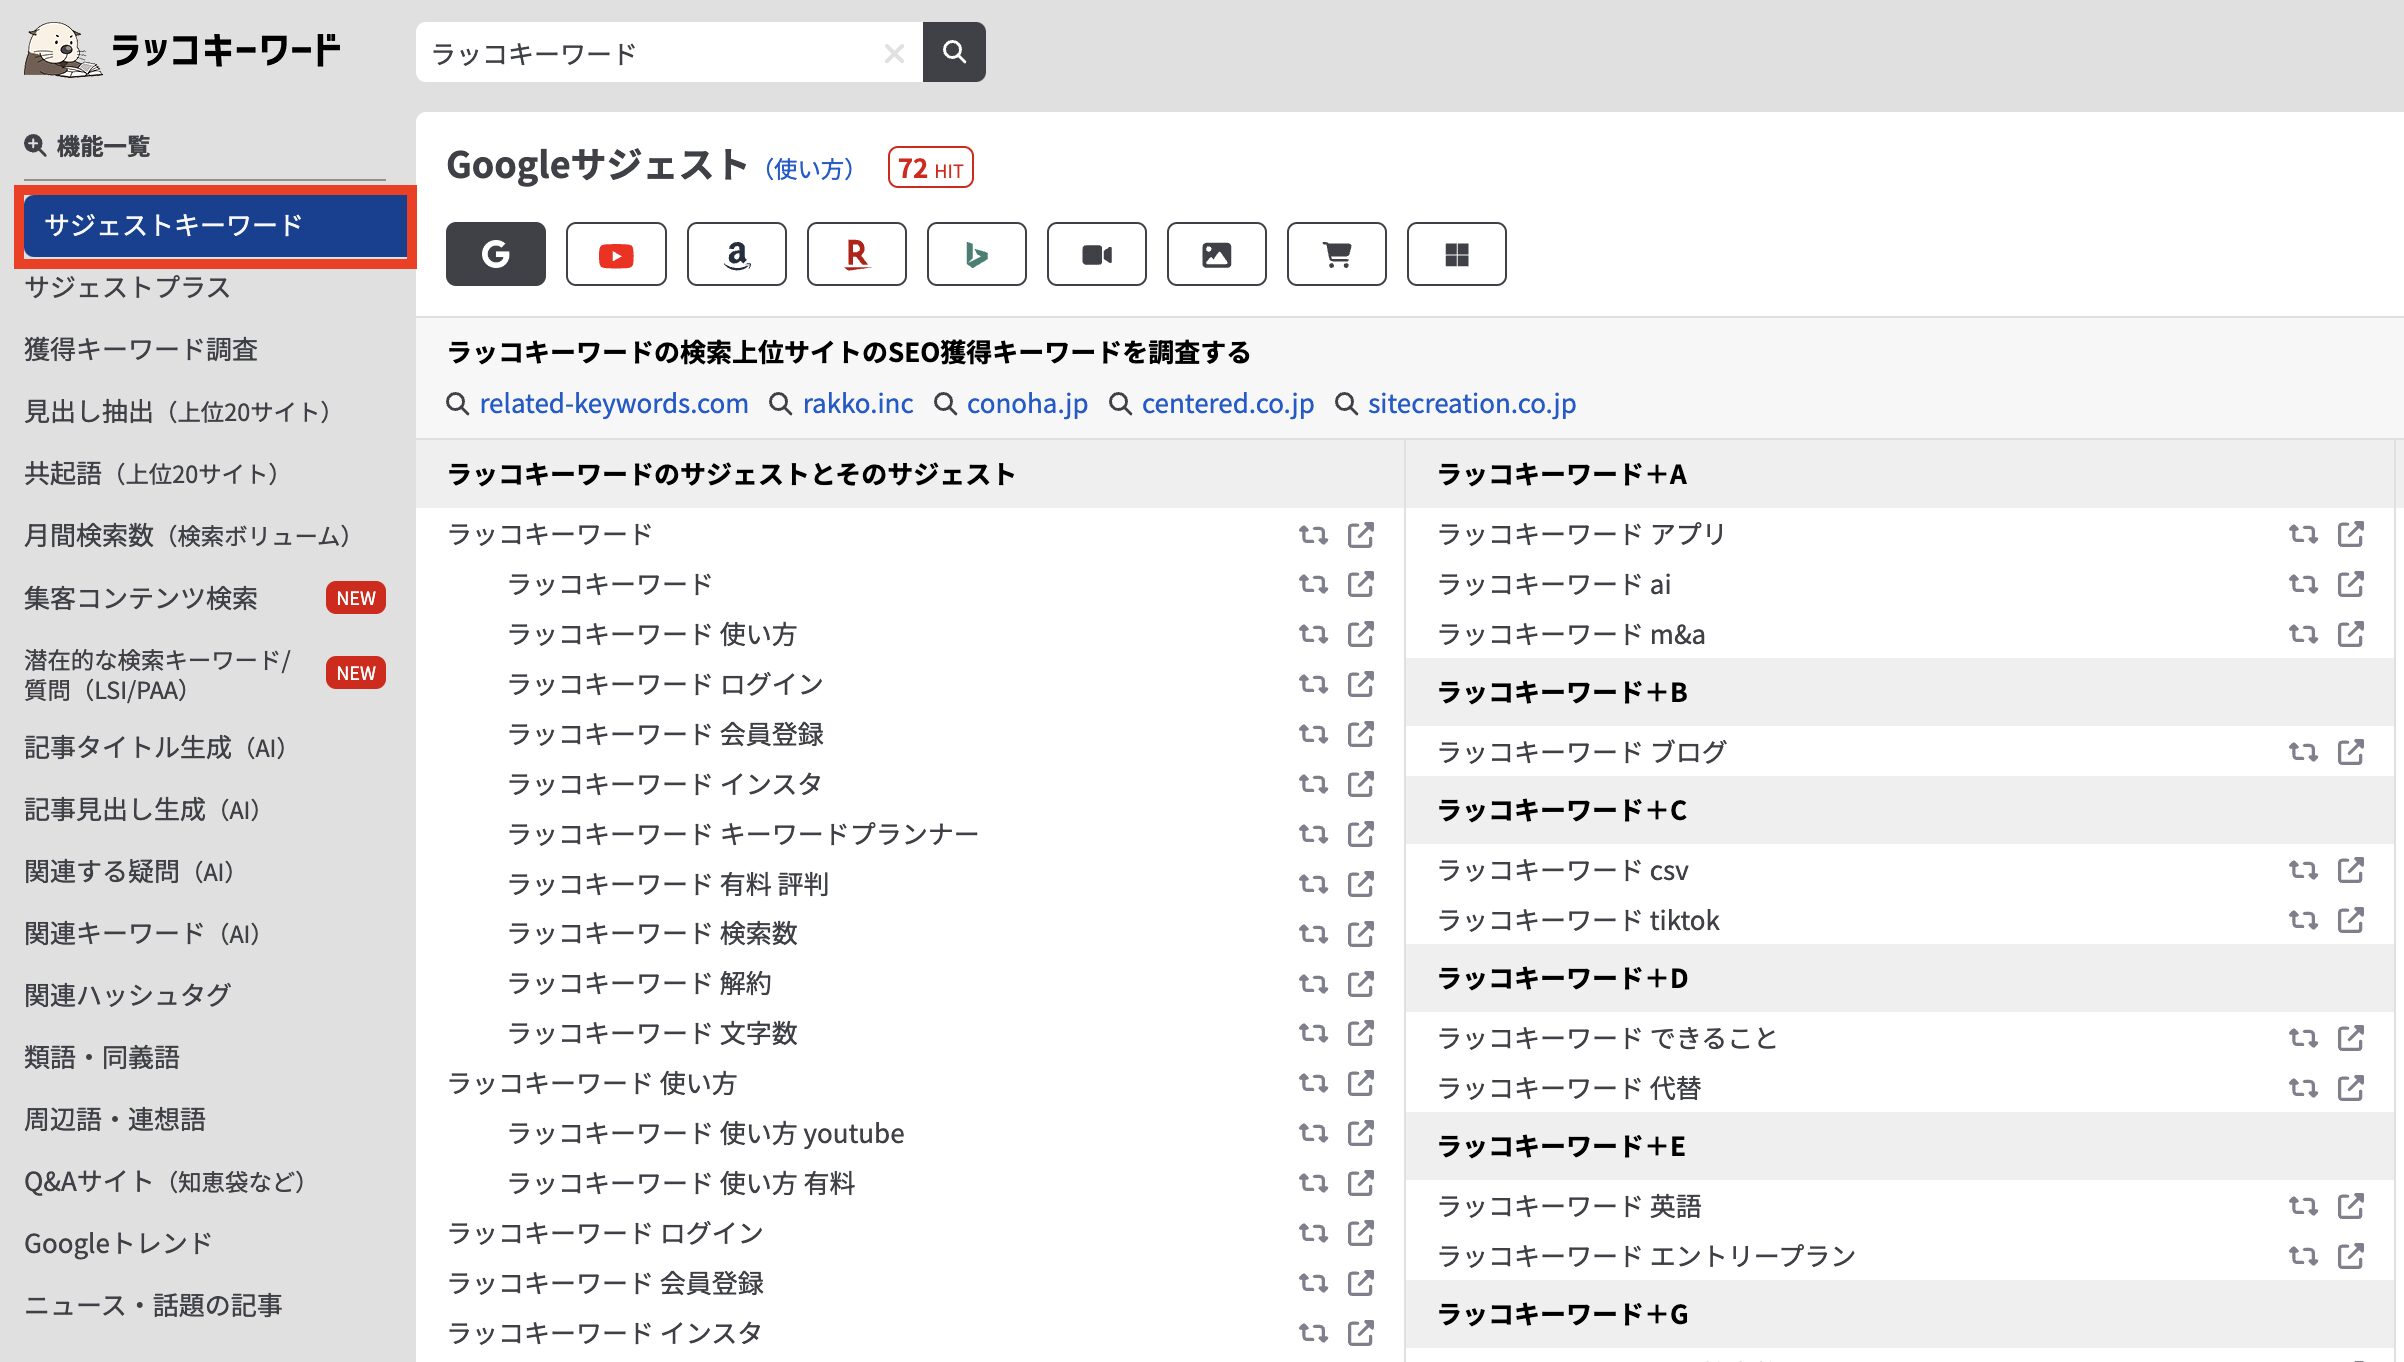Image resolution: width=2404 pixels, height=1362 pixels.
Task: Open external link for ラッコキーワード ai
Action: (2351, 584)
